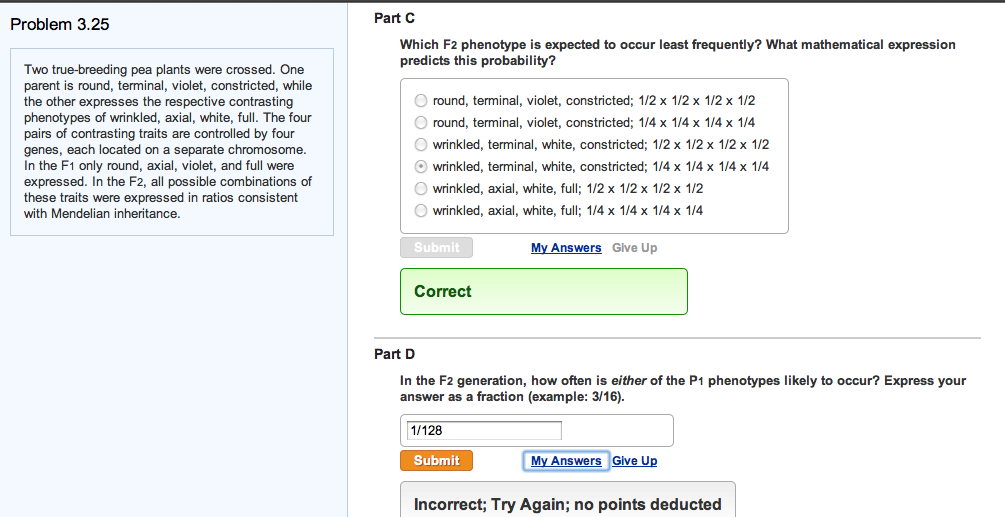Viewport: 1005px width, 517px height.
Task: Click the Part D question about P1 phenotypes
Action: point(683,389)
